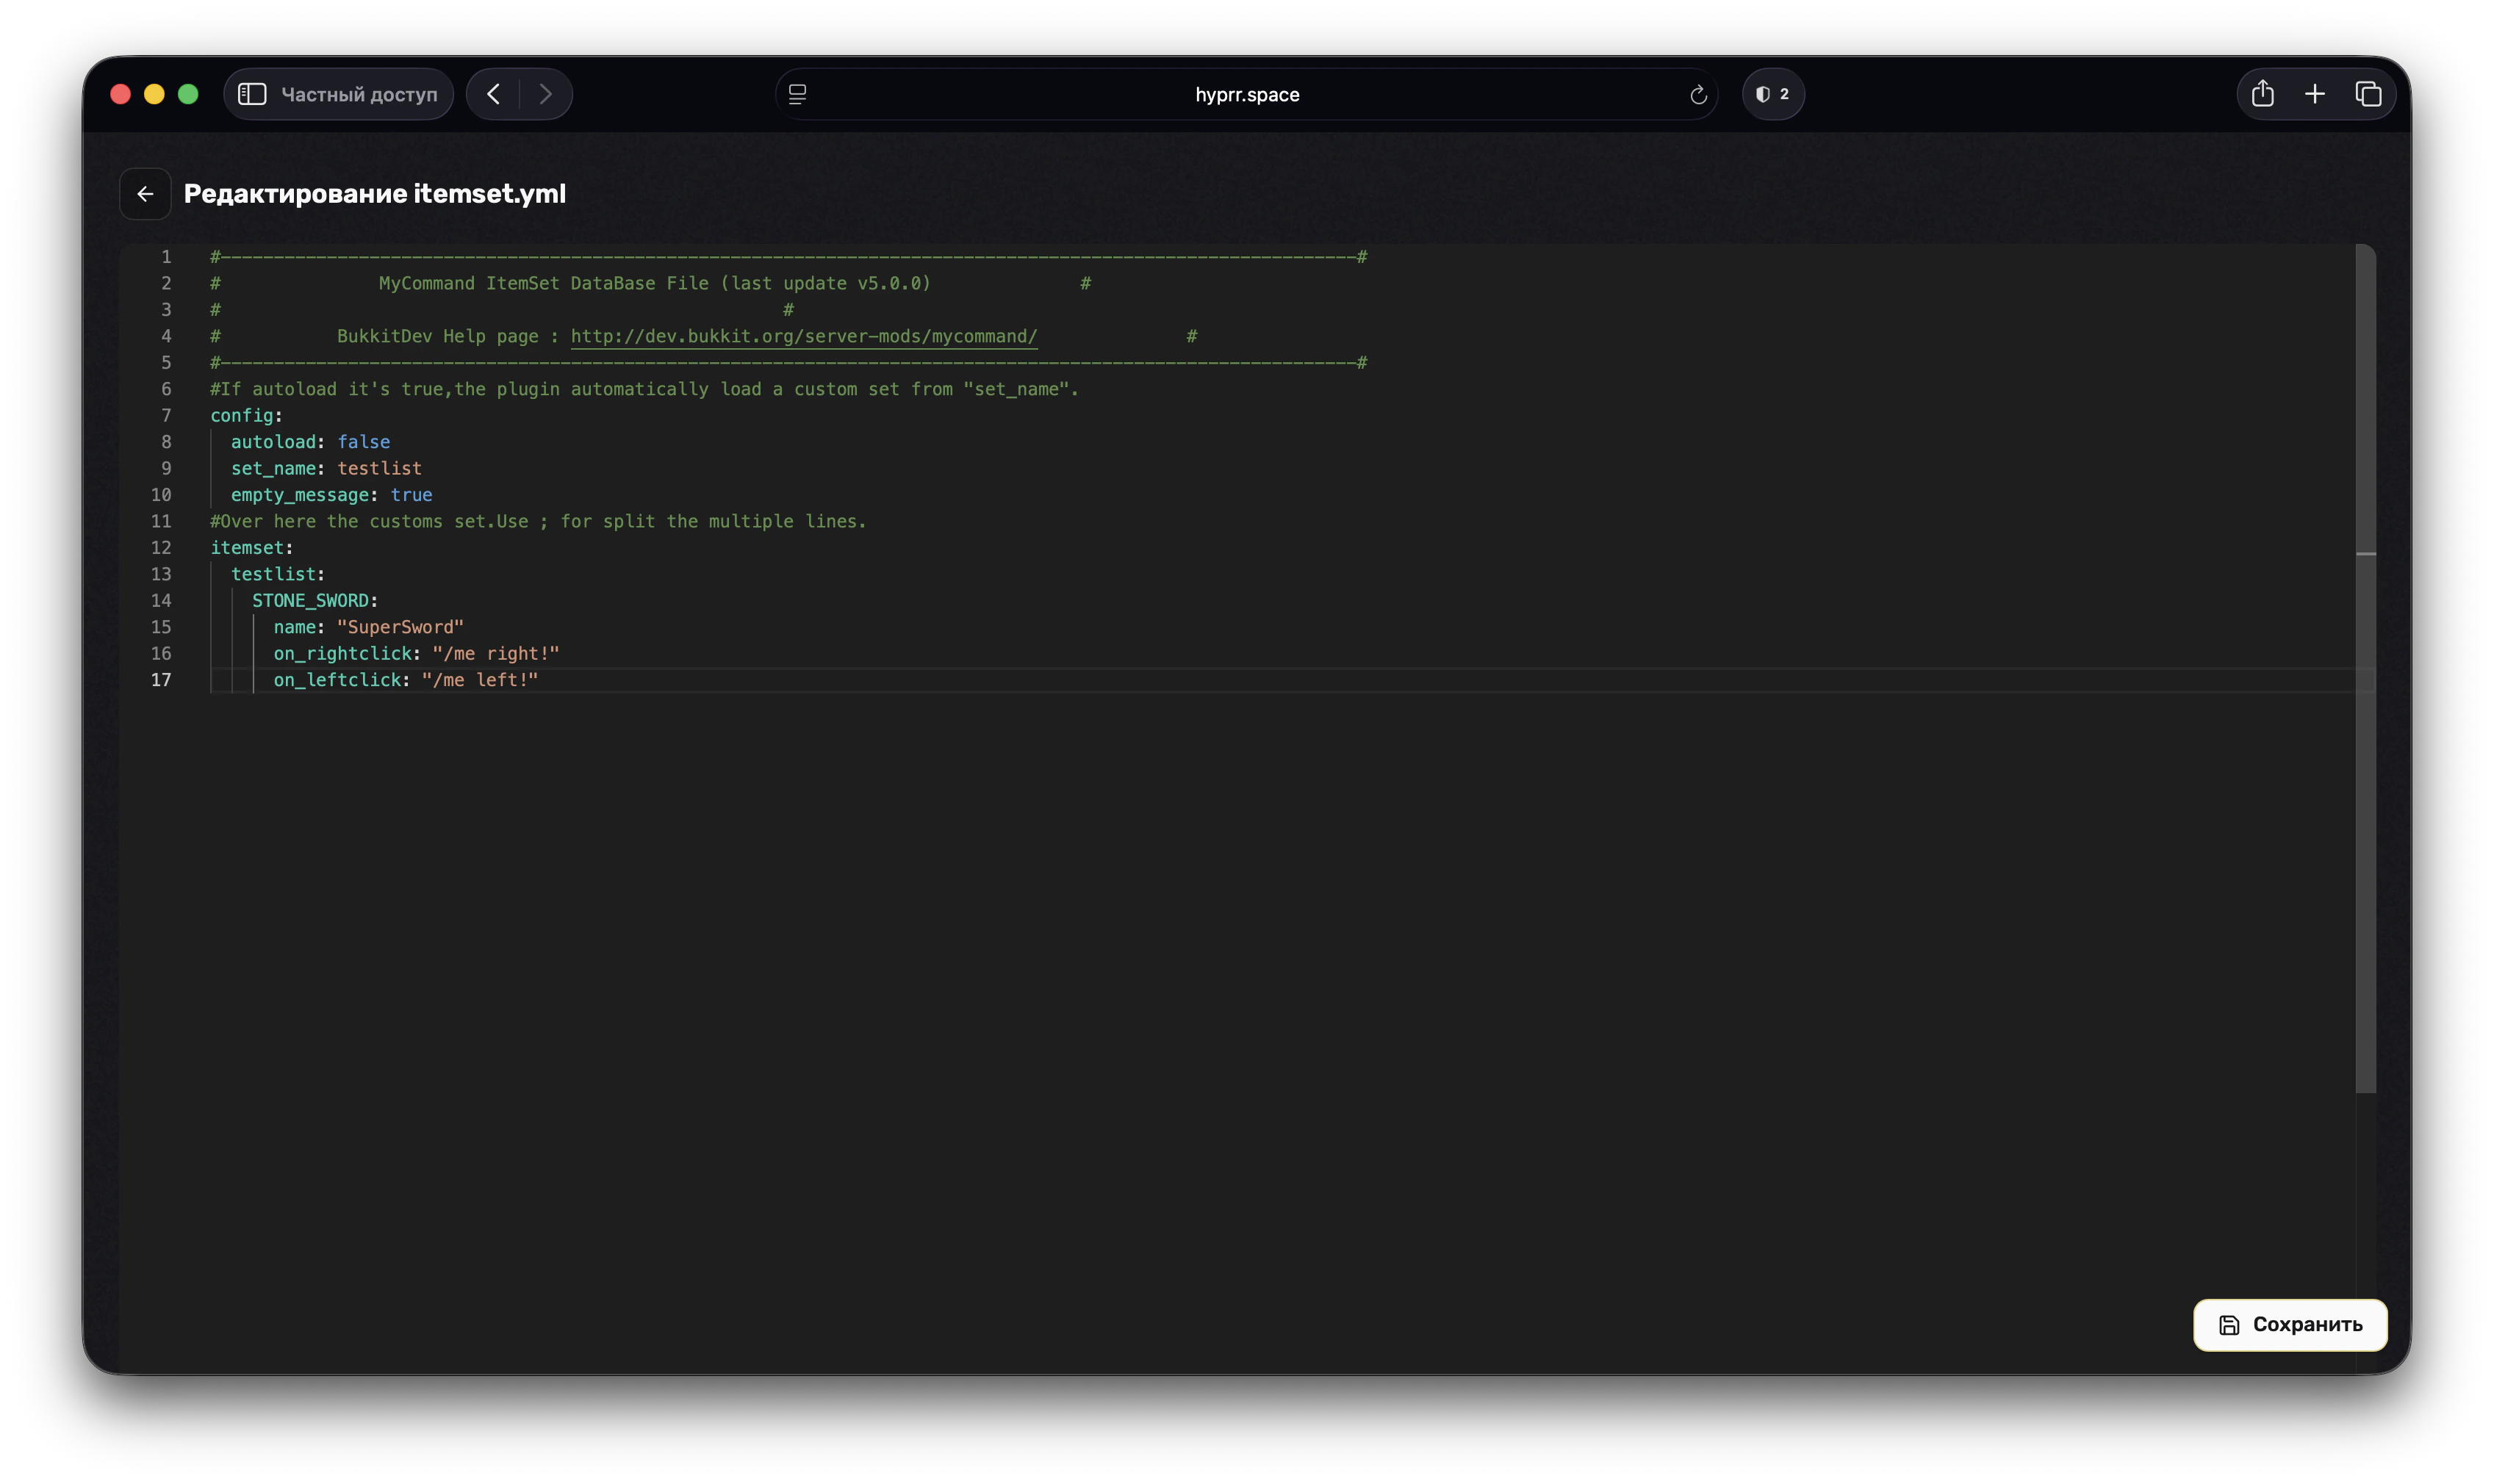Close the window with the red button
This screenshot has height=1484, width=2494.
coord(120,94)
